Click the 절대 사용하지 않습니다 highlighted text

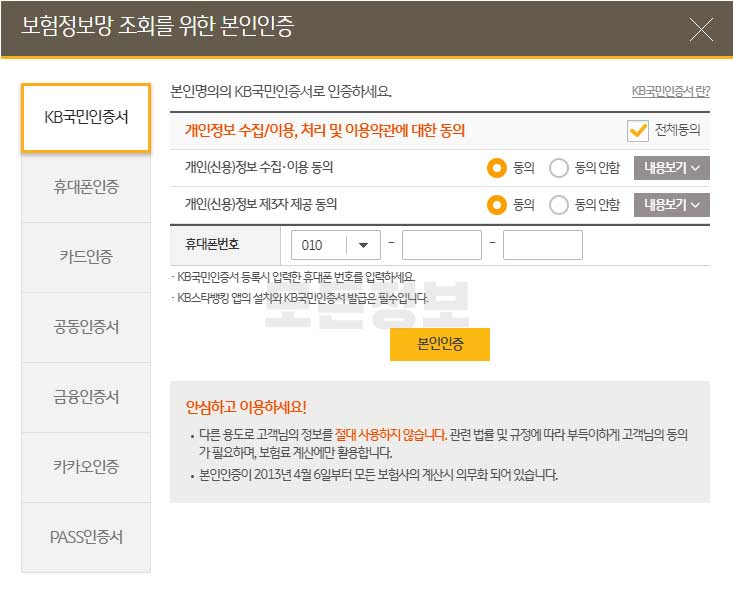tap(391, 435)
